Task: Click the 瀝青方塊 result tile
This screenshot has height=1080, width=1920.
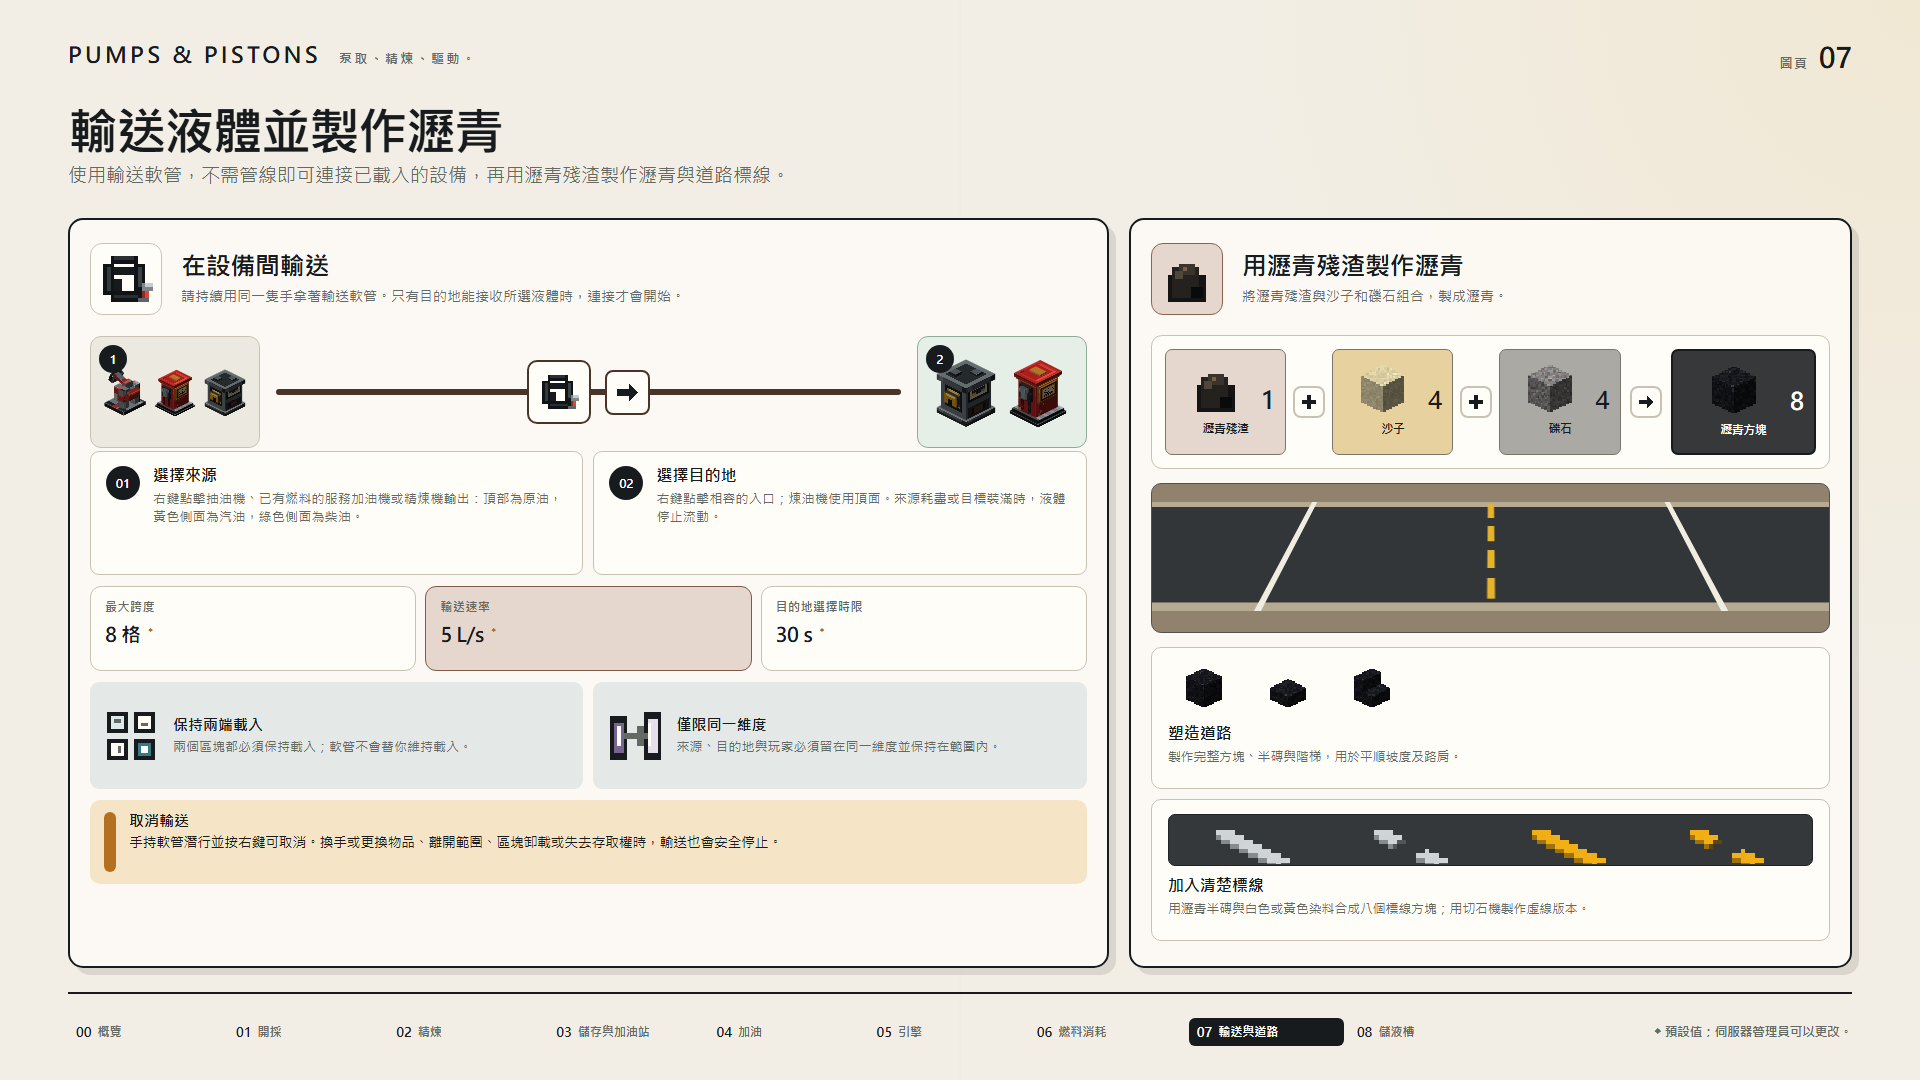Action: point(1743,402)
